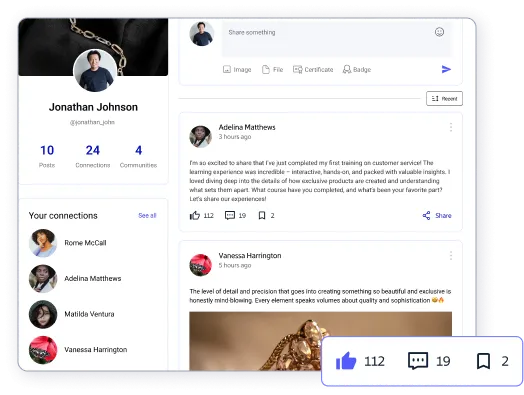This screenshot has height=395, width=524.
Task: Open Rome McCall connection name
Action: (x=85, y=243)
